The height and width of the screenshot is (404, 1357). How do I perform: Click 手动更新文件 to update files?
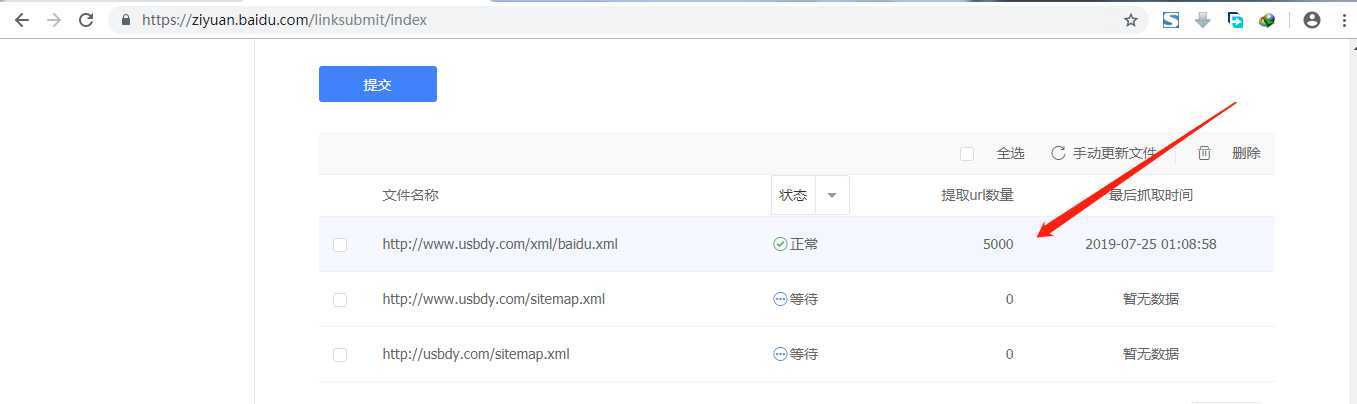(x=1115, y=153)
